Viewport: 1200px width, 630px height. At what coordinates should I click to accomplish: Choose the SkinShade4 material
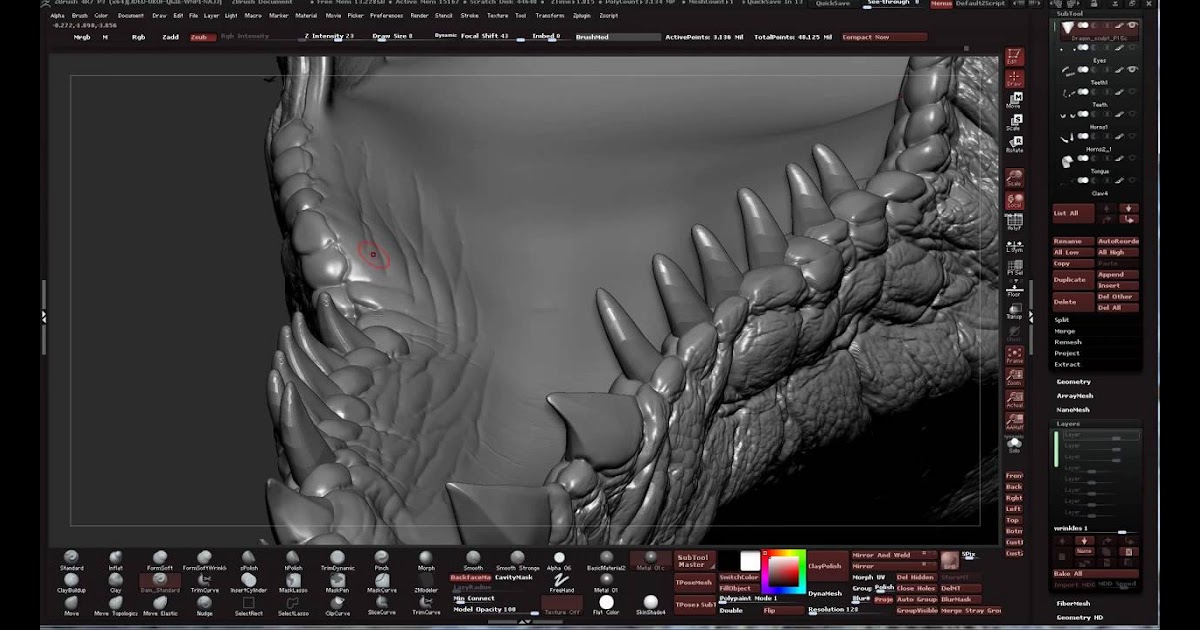point(651,604)
